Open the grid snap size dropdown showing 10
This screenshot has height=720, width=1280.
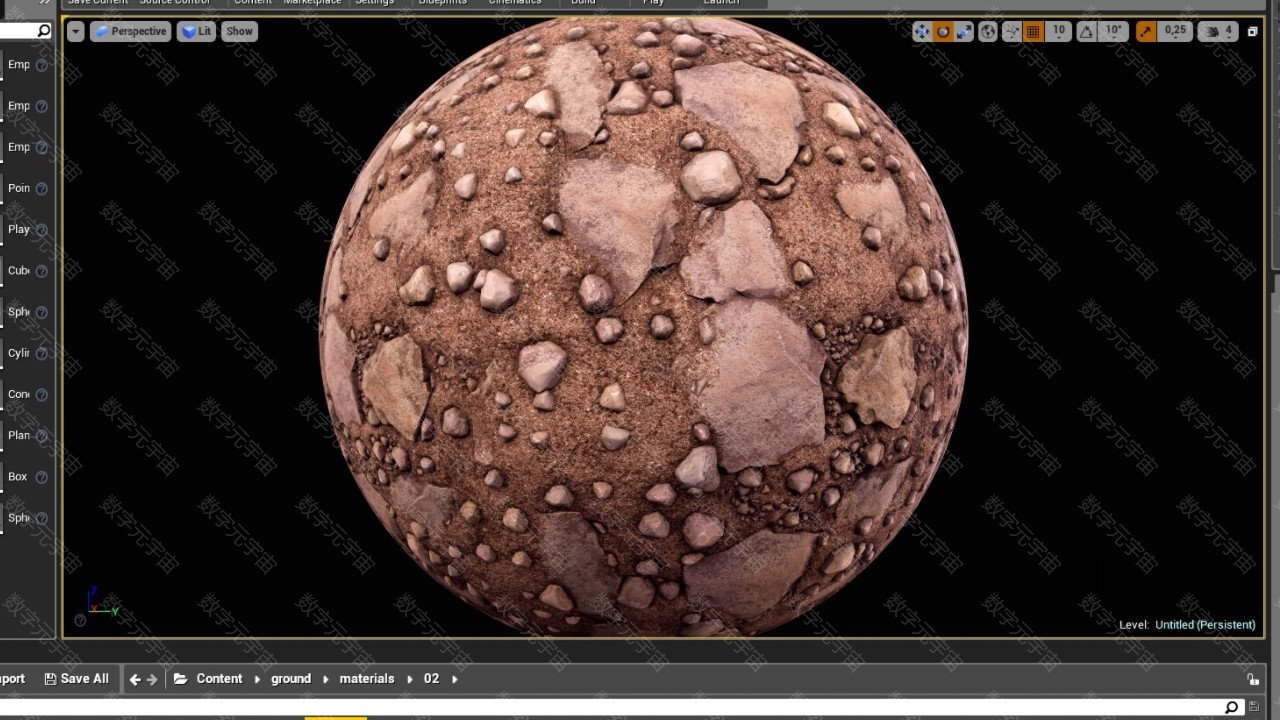[1058, 32]
